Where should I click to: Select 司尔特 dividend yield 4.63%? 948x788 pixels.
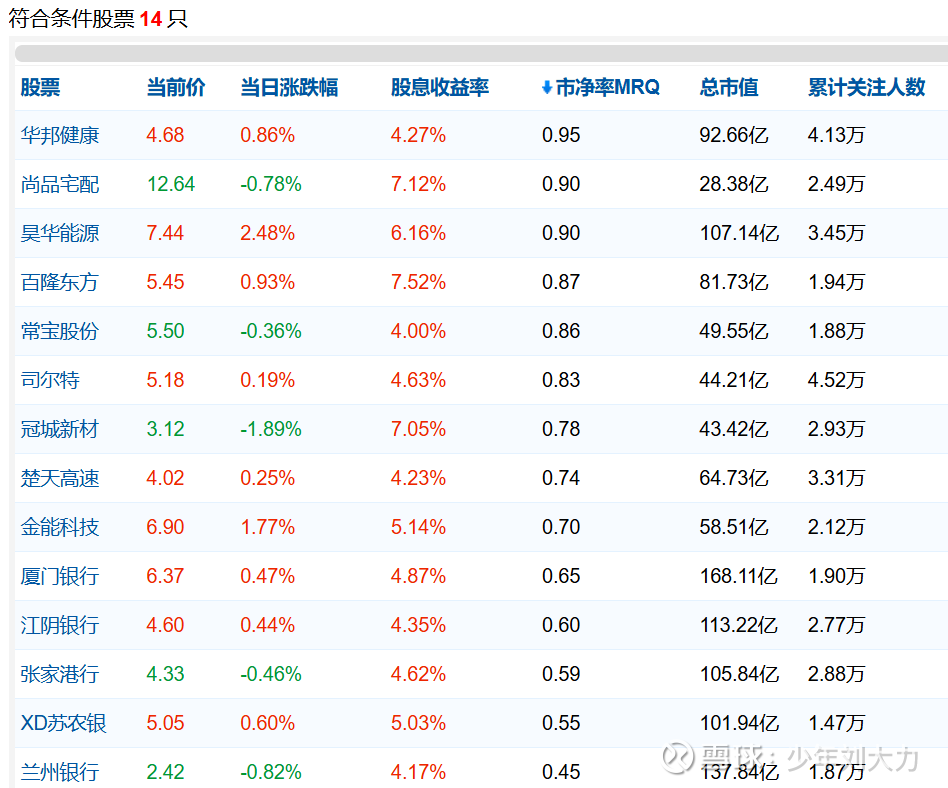pyautogui.click(x=418, y=380)
